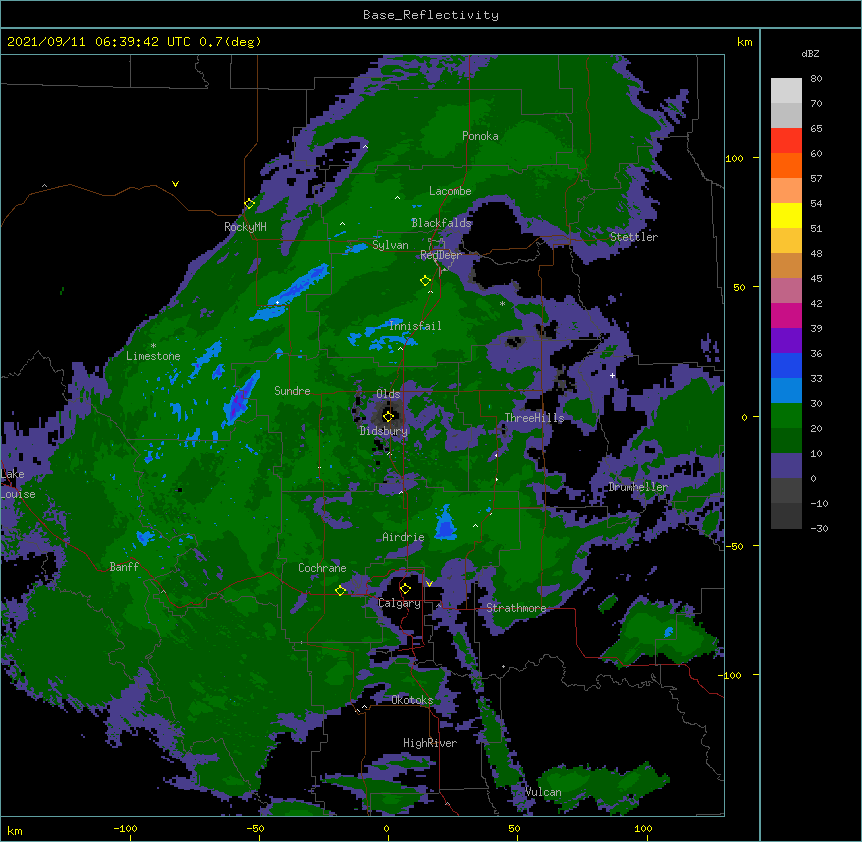The height and width of the screenshot is (842, 862).
Task: Click the 45 value on the dBZ legend
Action: 816,278
